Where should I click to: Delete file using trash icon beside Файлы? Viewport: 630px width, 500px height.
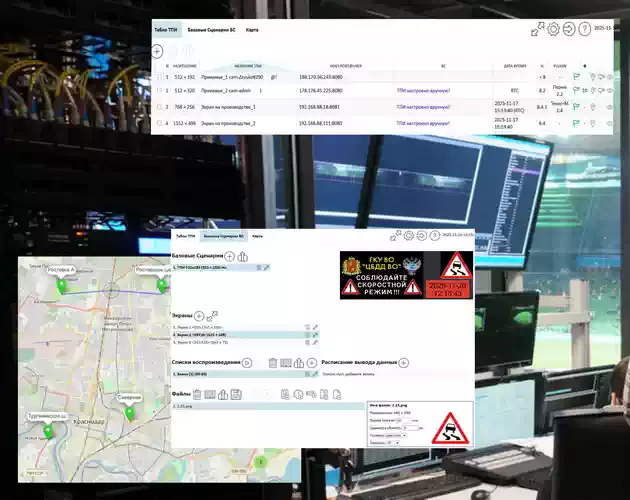[198, 395]
